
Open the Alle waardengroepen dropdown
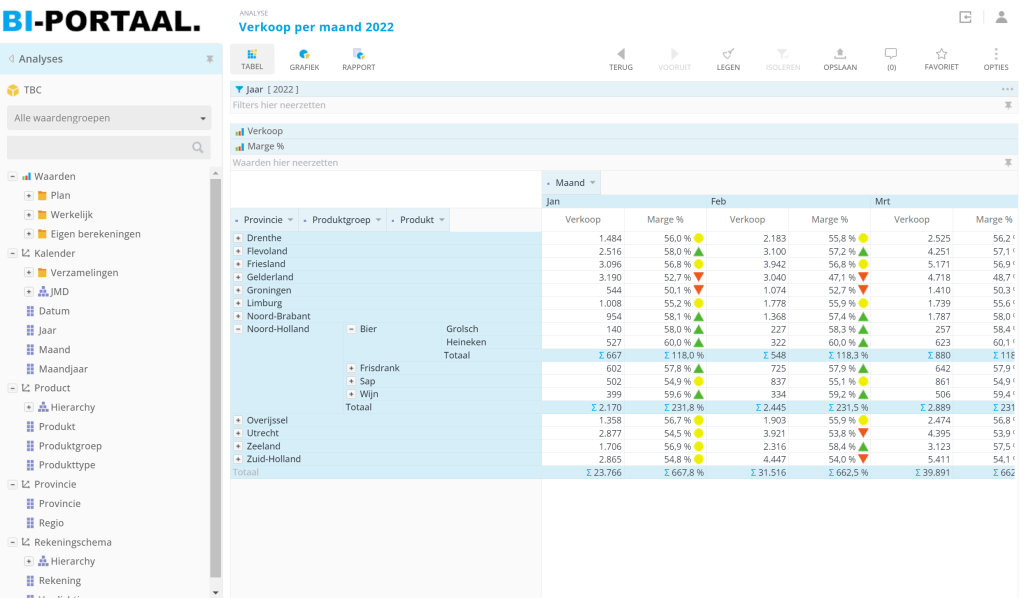pos(109,118)
